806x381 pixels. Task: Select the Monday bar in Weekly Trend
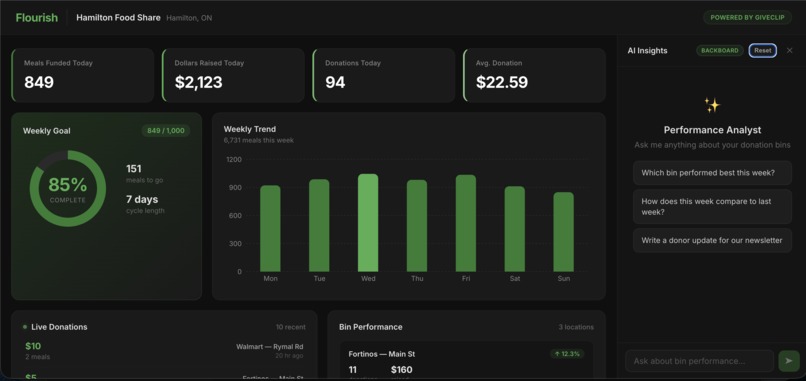click(270, 228)
